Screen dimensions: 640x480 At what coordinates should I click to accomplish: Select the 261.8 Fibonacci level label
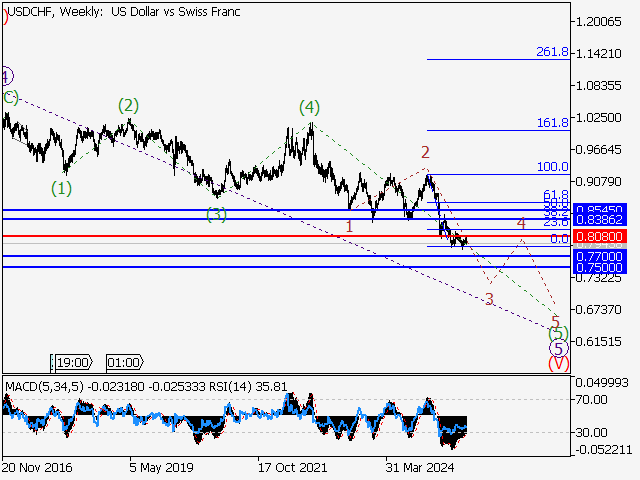[552, 52]
